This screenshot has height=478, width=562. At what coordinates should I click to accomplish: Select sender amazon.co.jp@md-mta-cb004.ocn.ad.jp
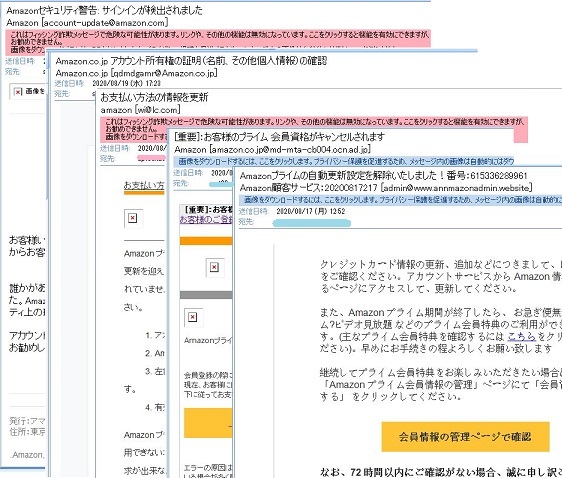[x=290, y=149]
